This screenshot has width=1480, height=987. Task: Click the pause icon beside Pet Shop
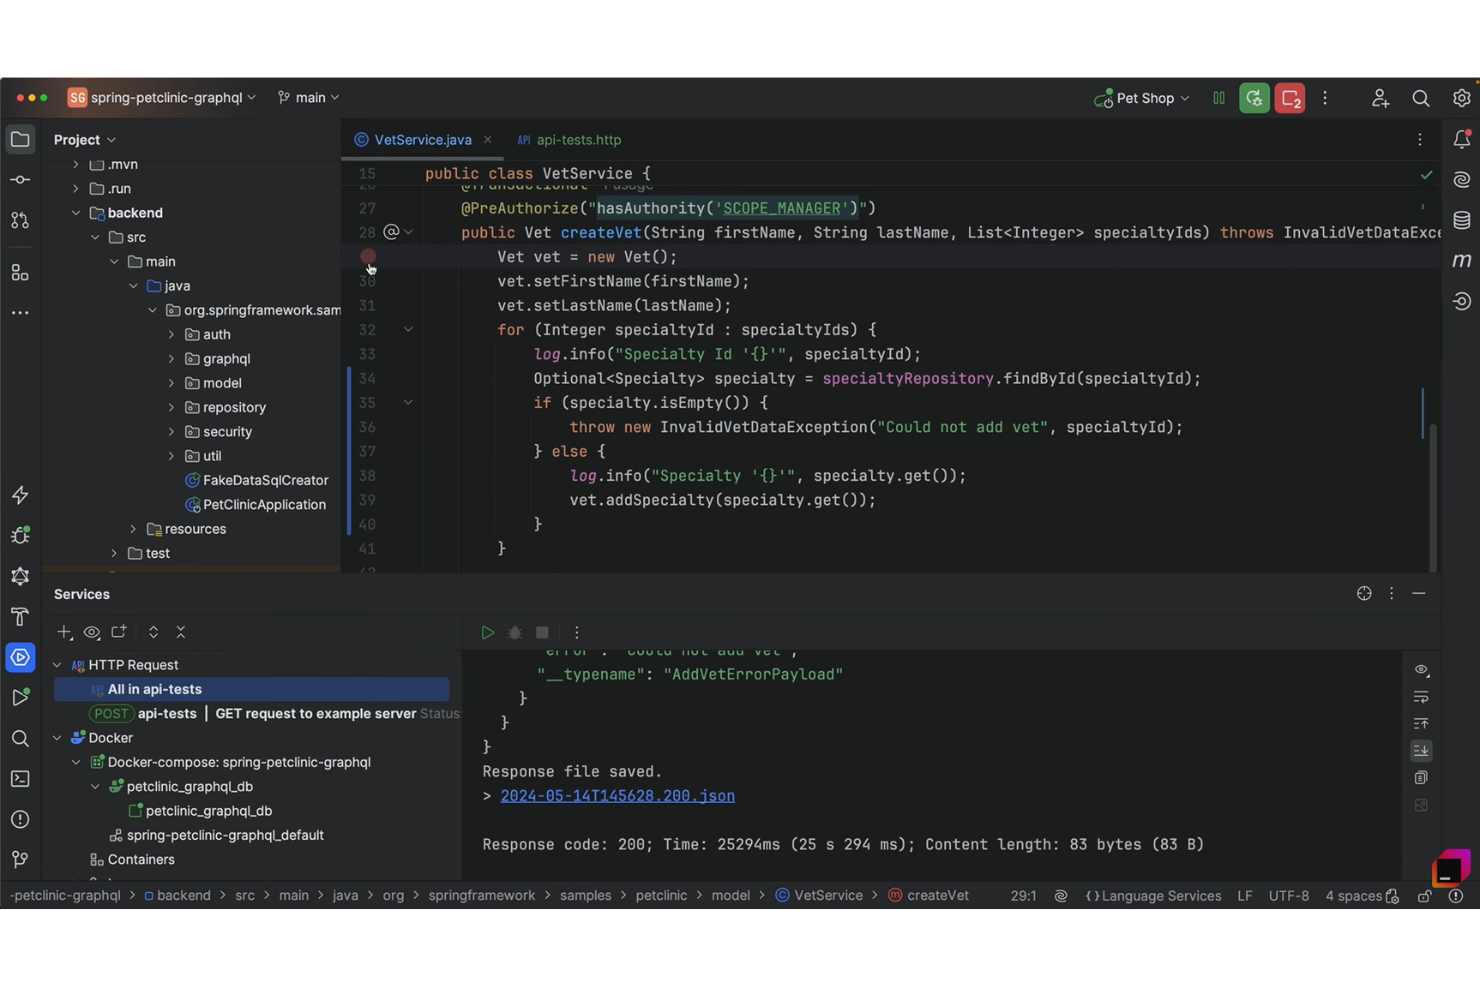(x=1218, y=98)
